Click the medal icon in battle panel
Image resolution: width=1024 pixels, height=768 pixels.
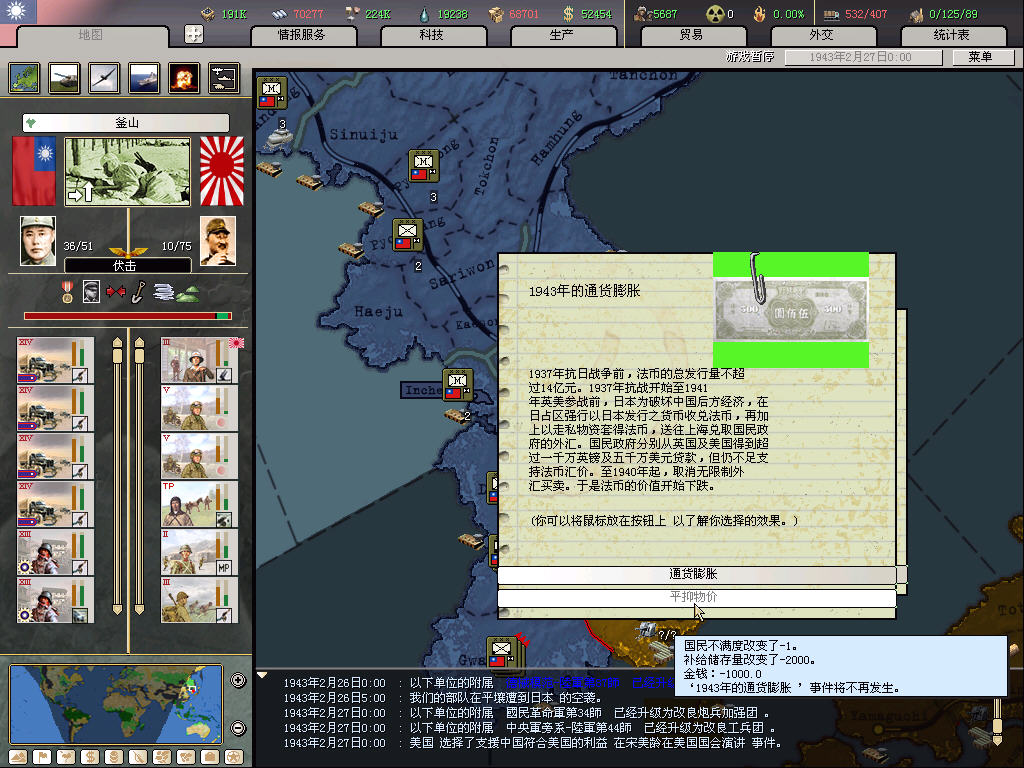[67, 292]
